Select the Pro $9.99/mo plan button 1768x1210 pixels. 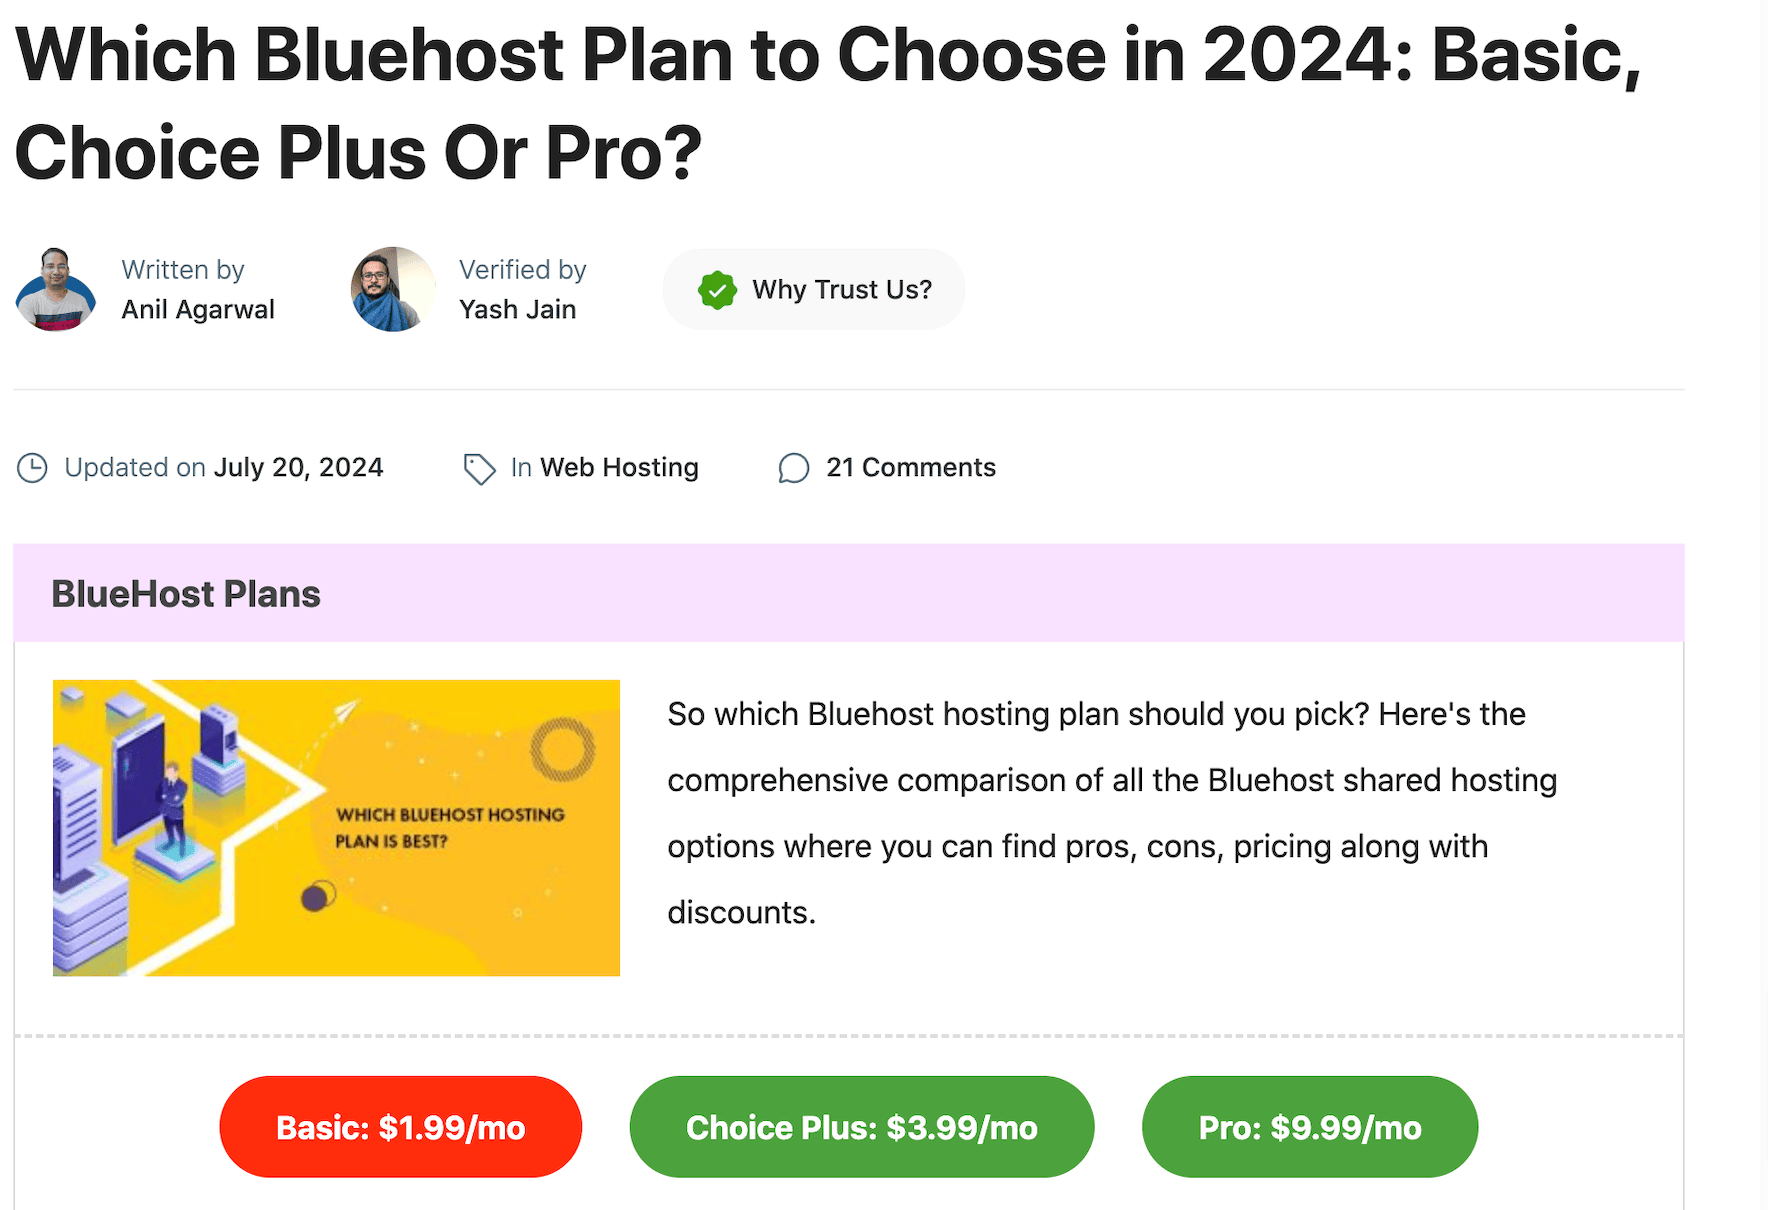pos(1310,1126)
